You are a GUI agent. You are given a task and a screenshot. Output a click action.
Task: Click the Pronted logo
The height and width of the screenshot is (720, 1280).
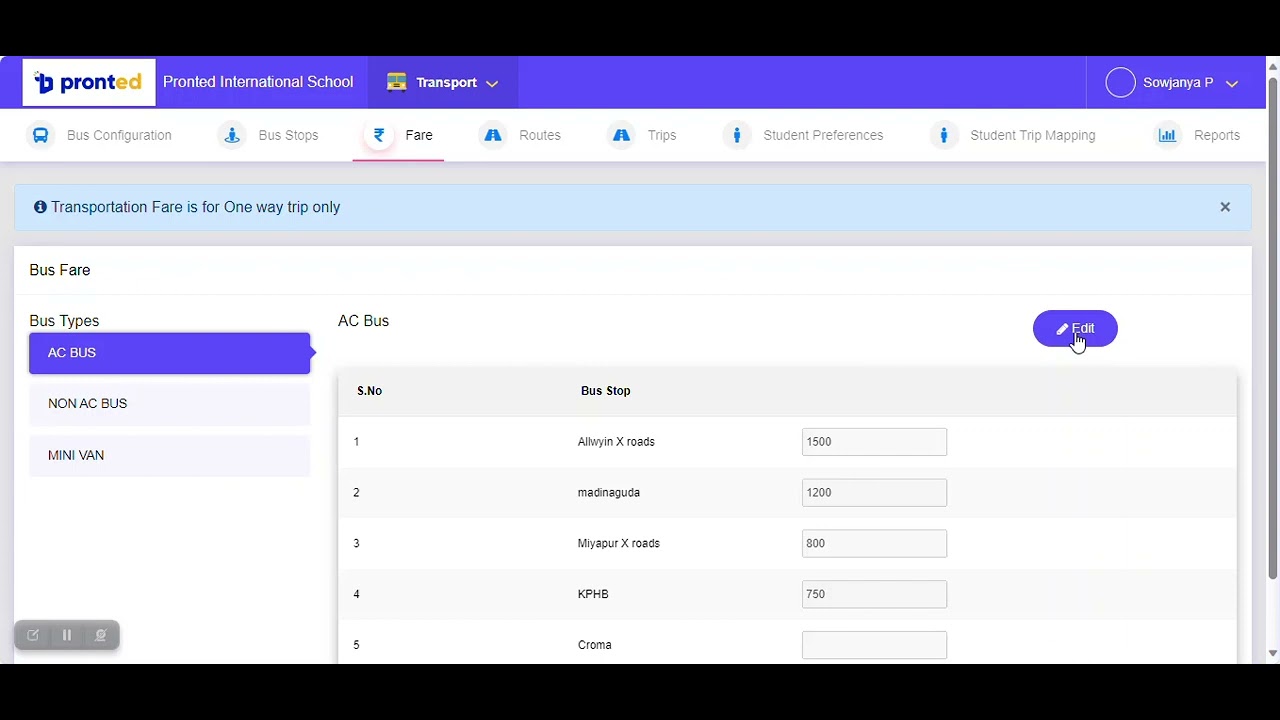click(x=89, y=82)
